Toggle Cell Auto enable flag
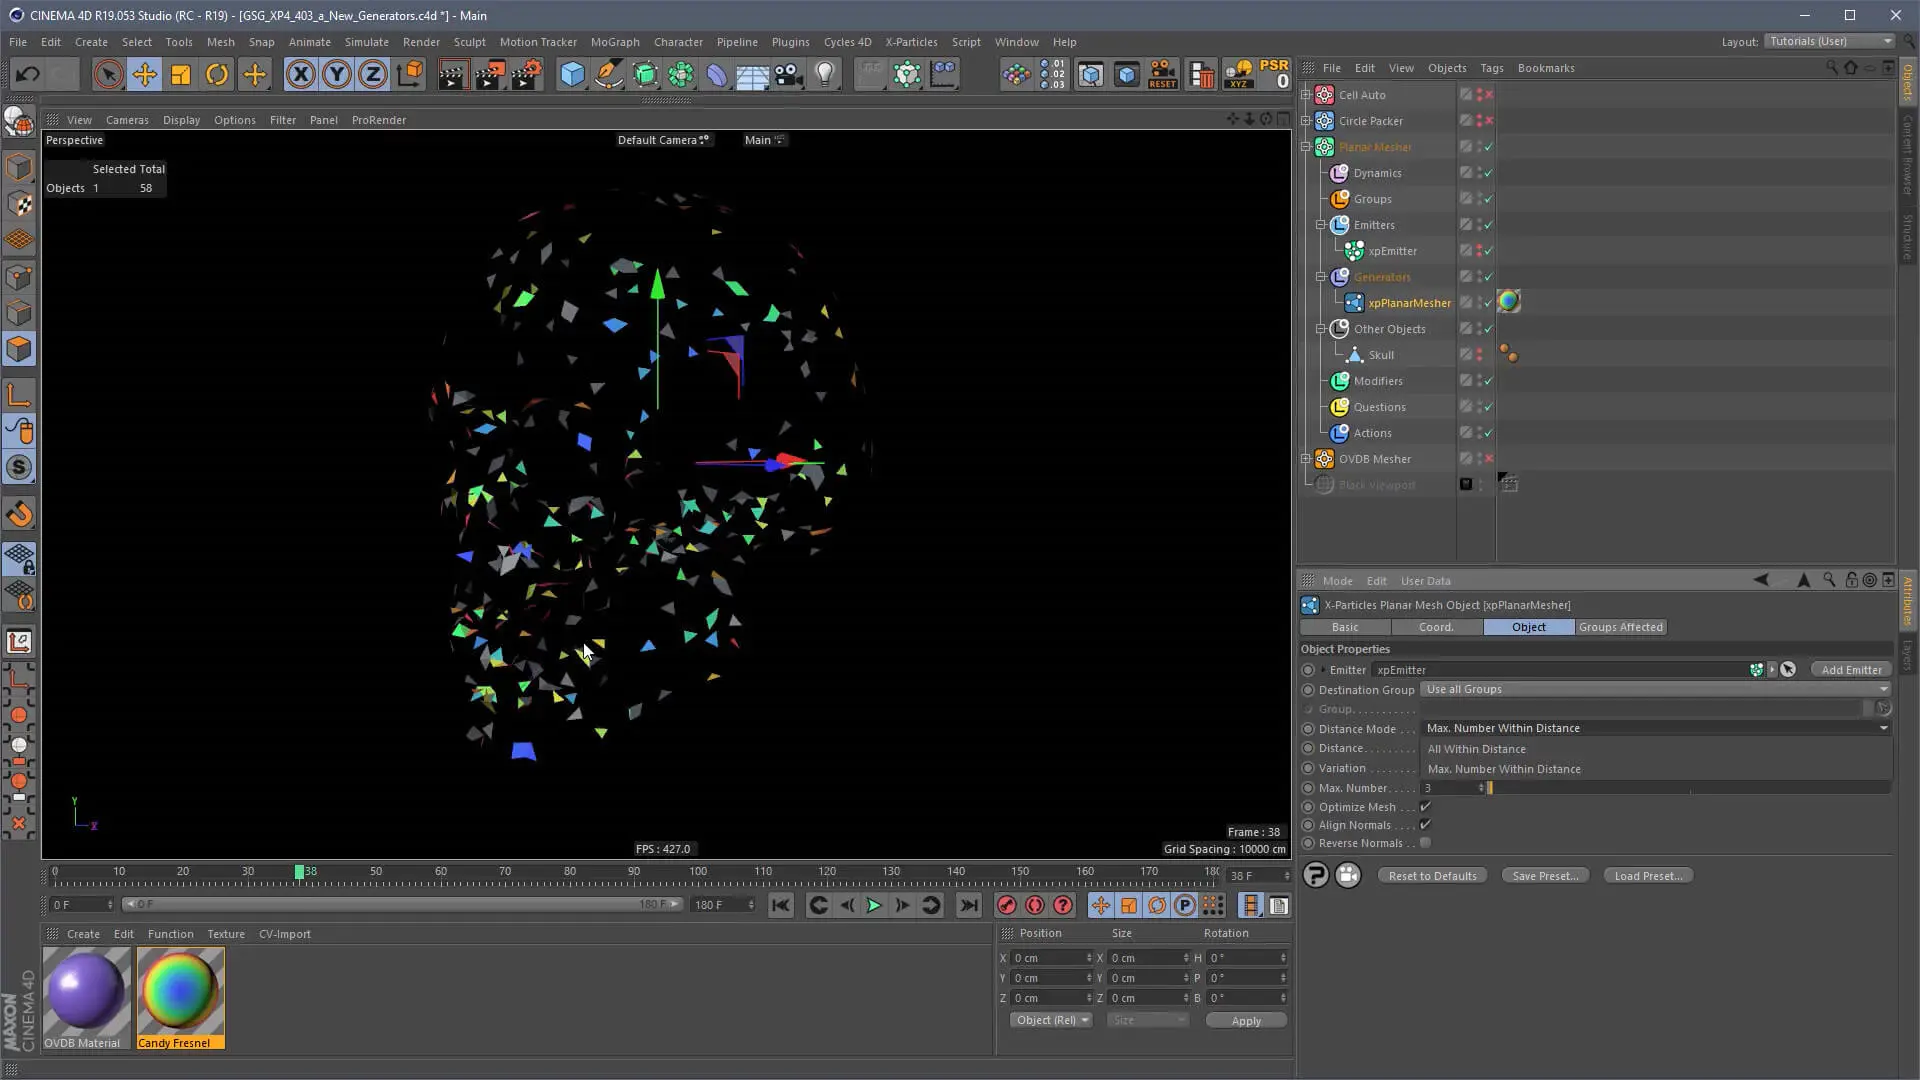This screenshot has width=1920, height=1080. coord(1489,95)
